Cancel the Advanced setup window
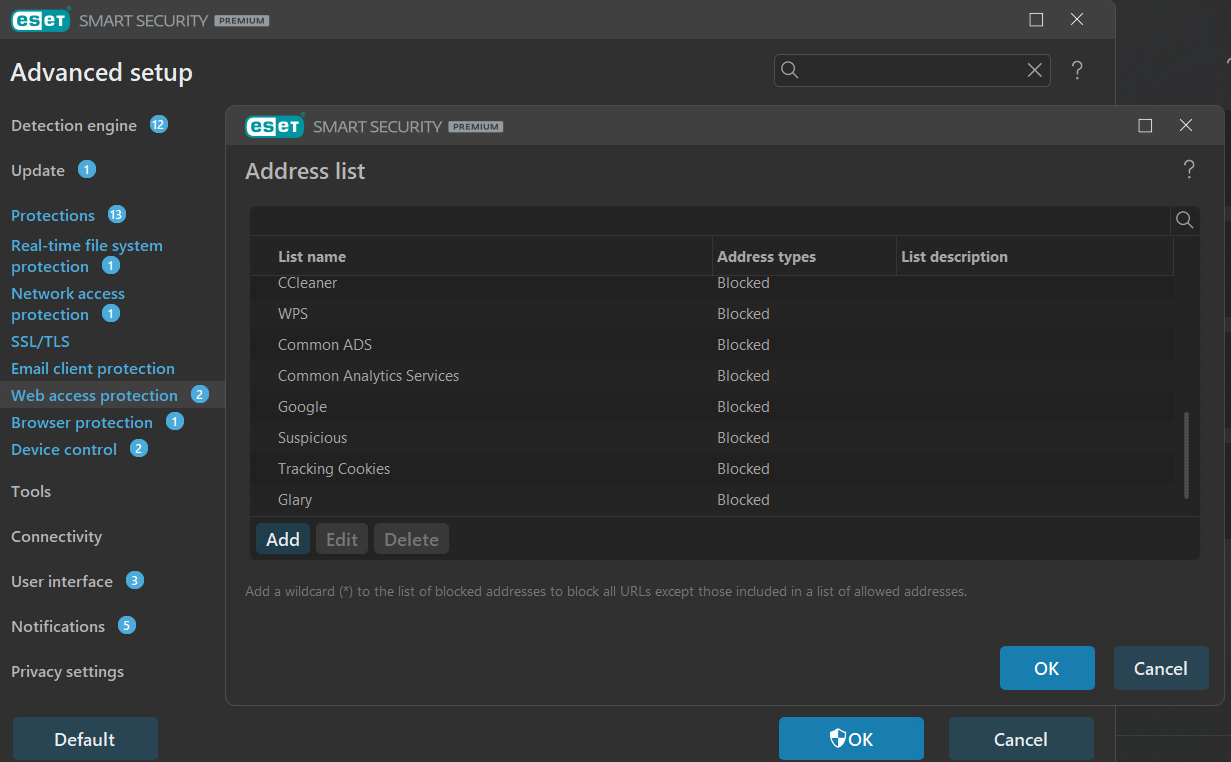Image resolution: width=1231 pixels, height=762 pixels. point(1021,739)
